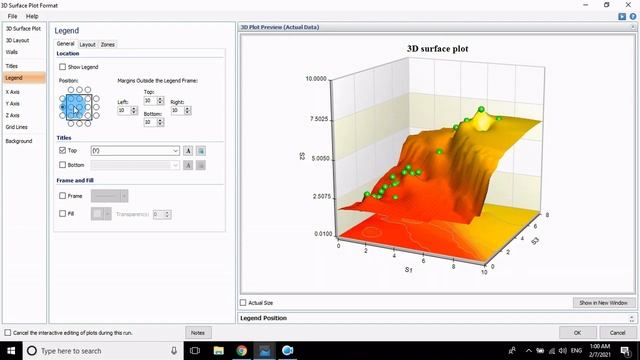Image resolution: width=640 pixels, height=360 pixels.
Task: Click the insert field icon beside Bottom title
Action: (x=201, y=165)
